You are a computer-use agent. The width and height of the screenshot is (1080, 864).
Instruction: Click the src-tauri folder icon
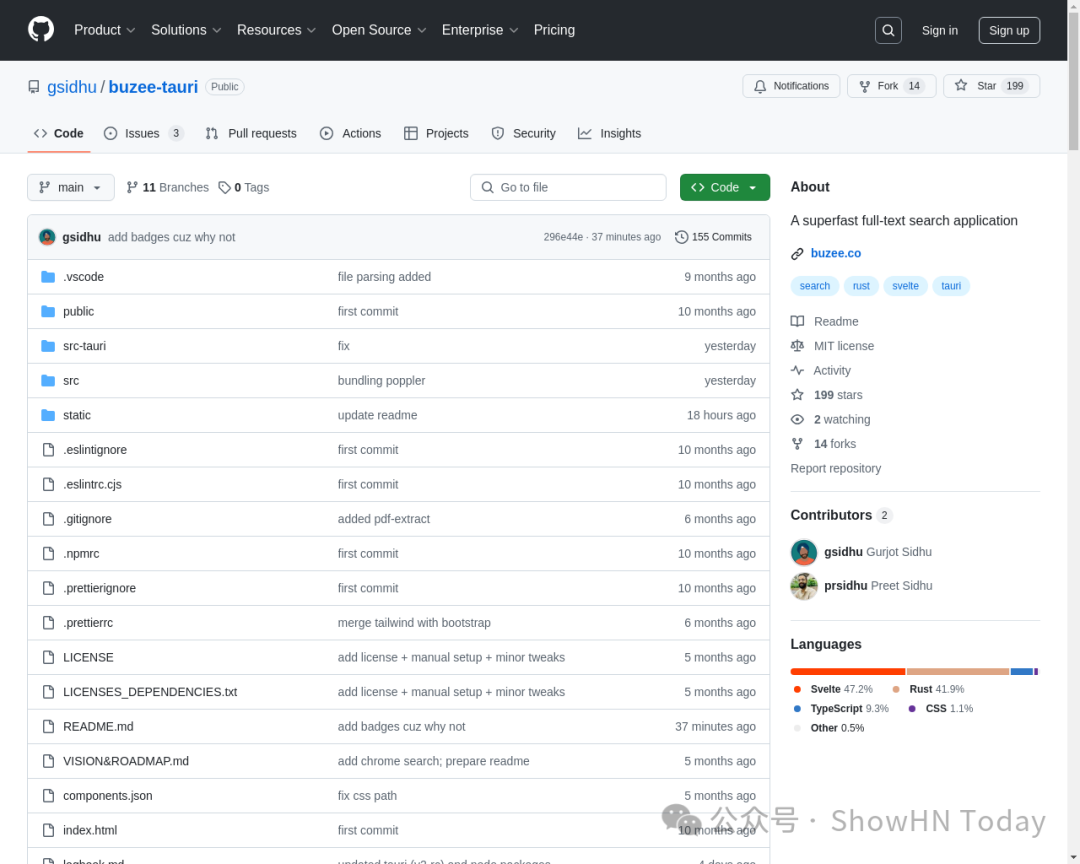click(48, 346)
